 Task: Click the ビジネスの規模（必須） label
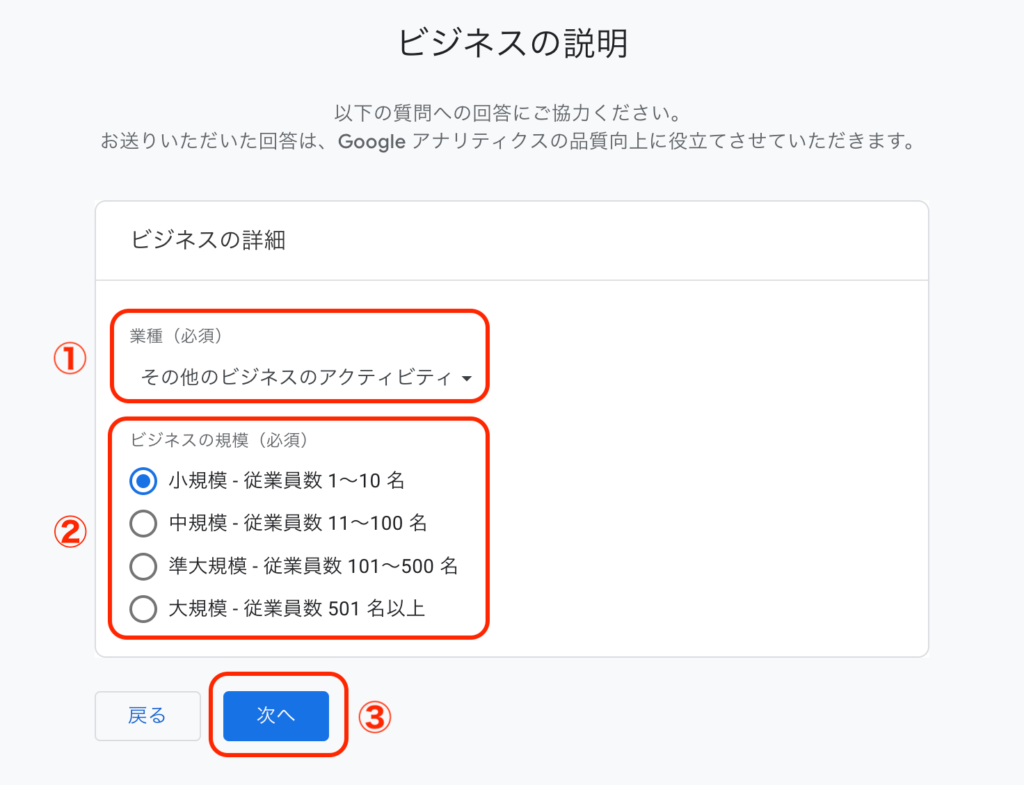pos(219,440)
